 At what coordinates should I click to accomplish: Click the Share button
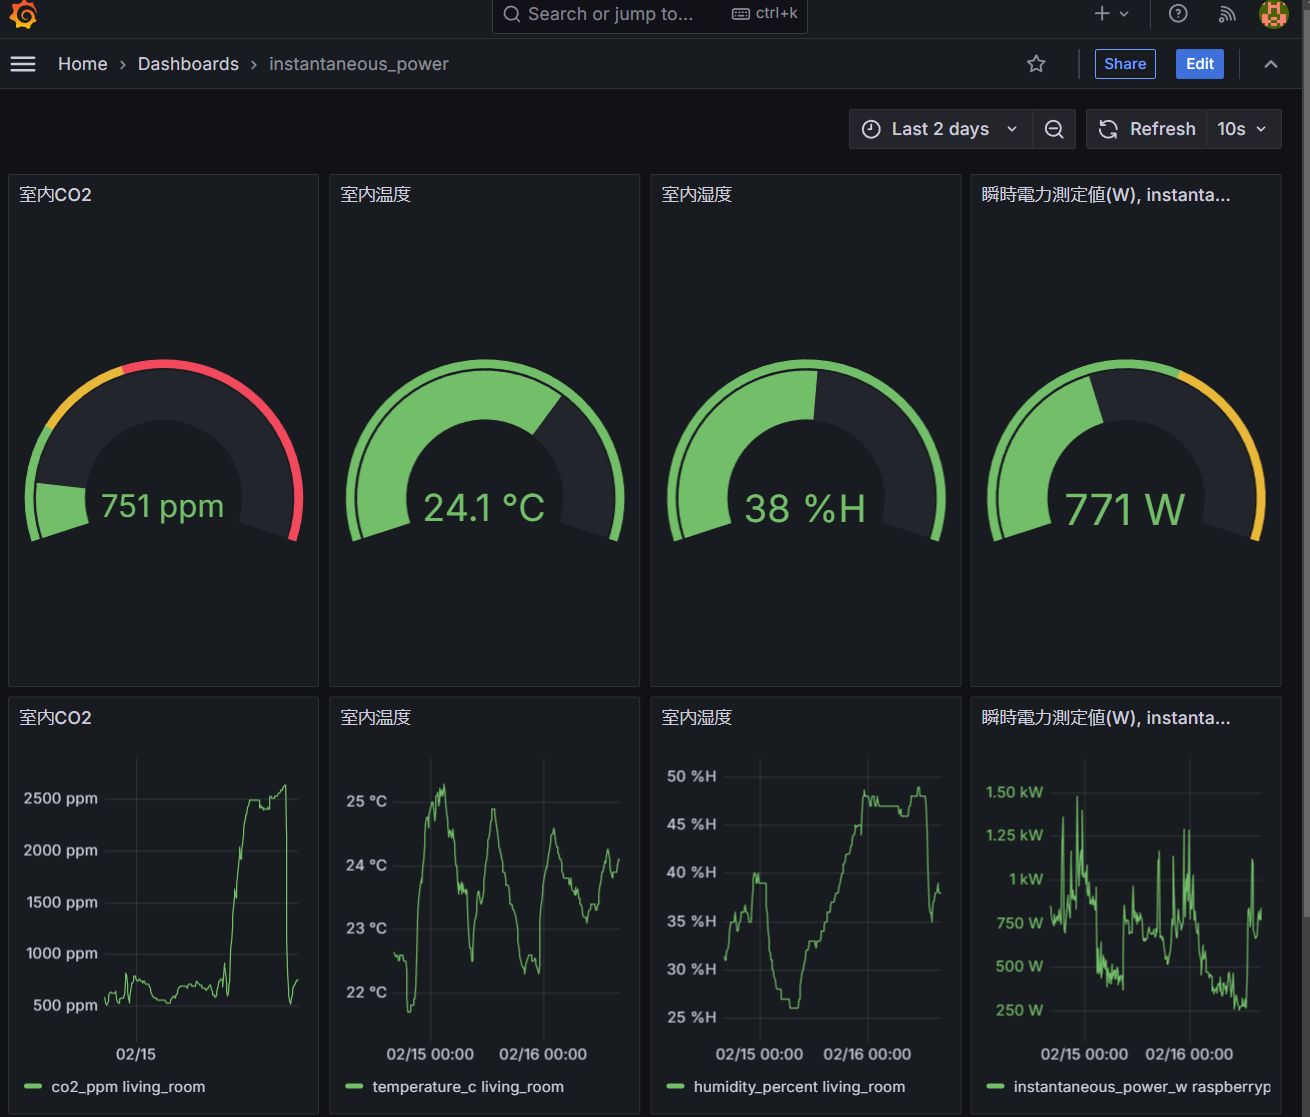1125,64
